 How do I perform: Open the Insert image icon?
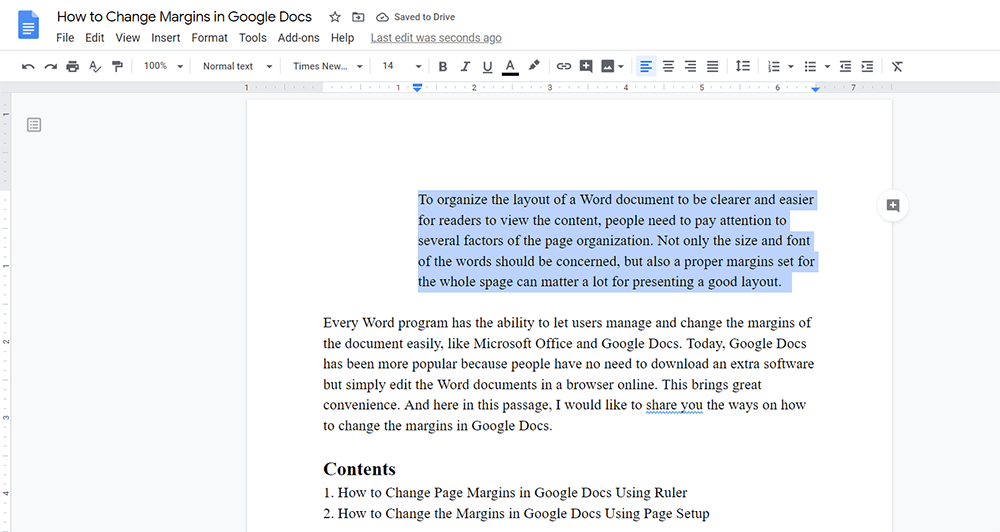tap(608, 66)
